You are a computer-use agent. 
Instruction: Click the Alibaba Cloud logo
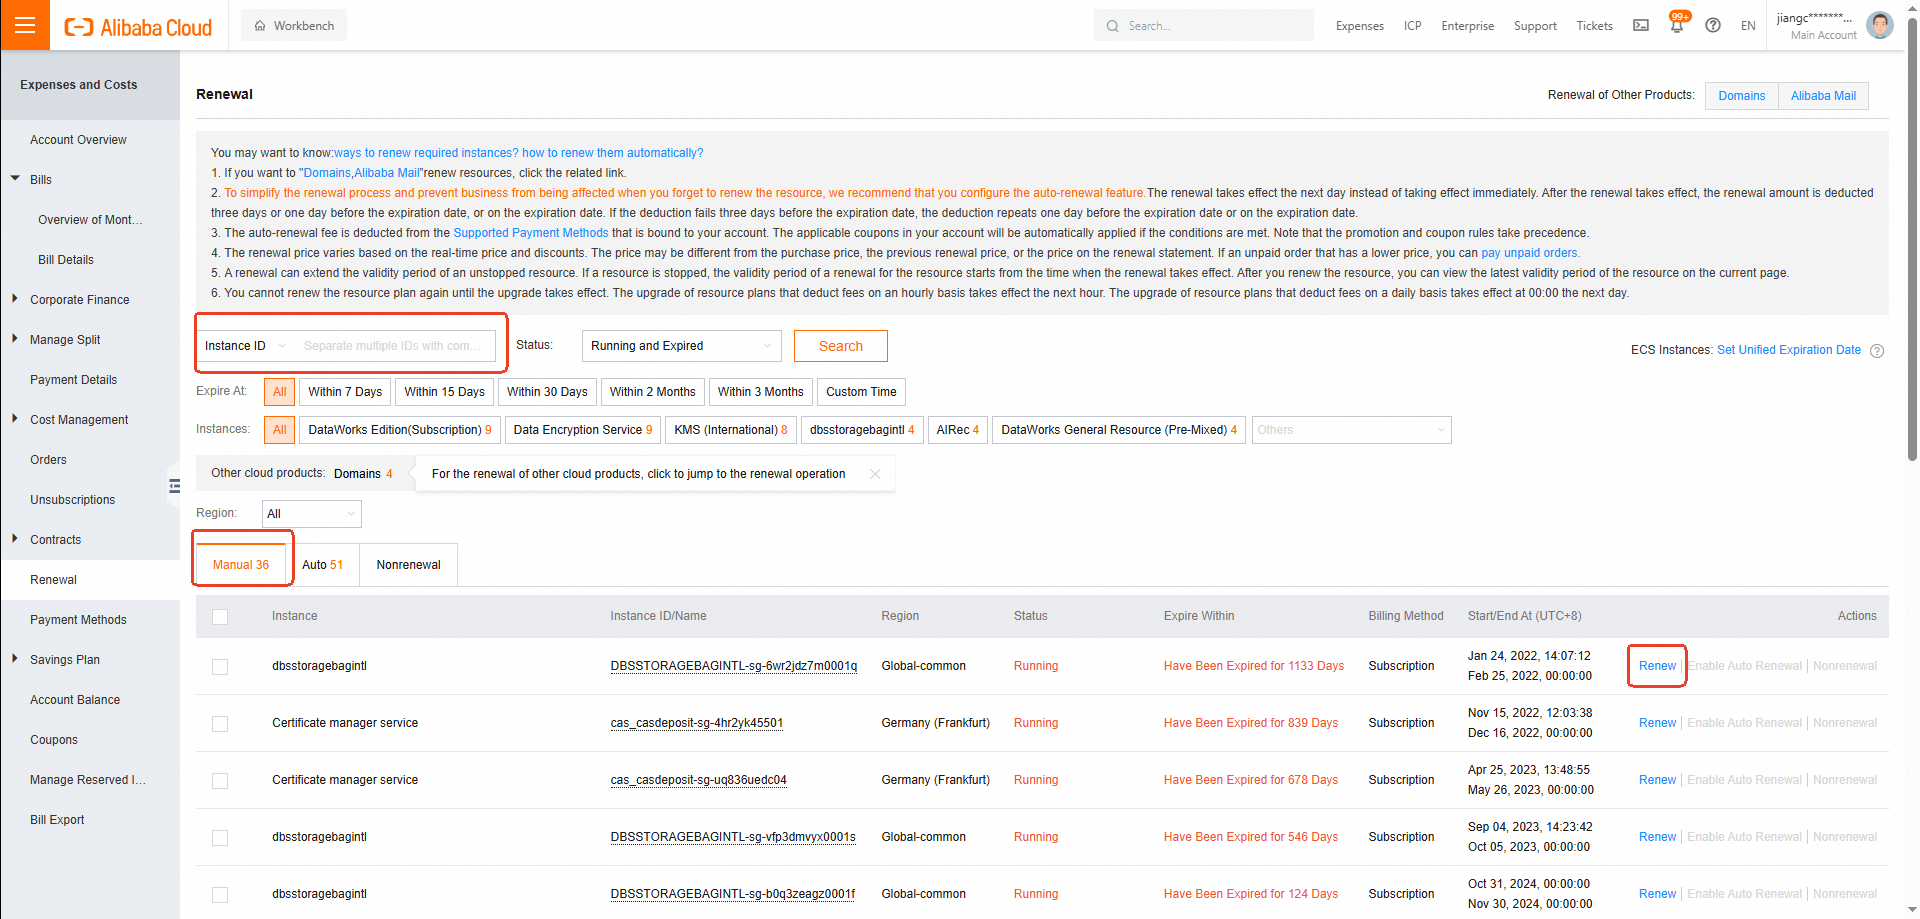(x=138, y=27)
